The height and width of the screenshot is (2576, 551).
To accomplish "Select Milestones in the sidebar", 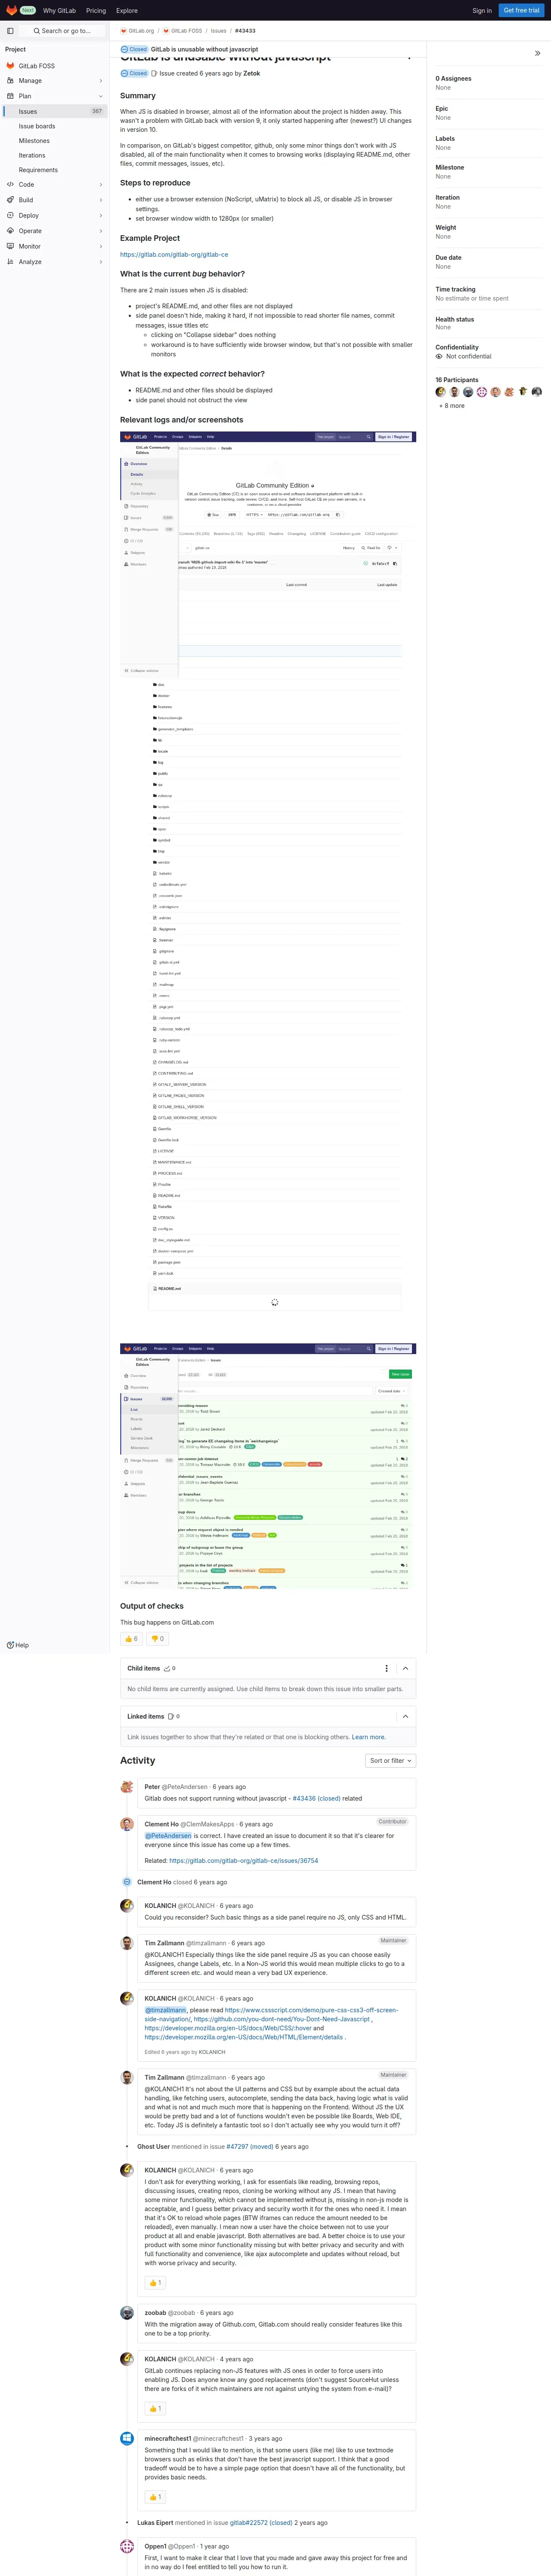I will coord(55,141).
